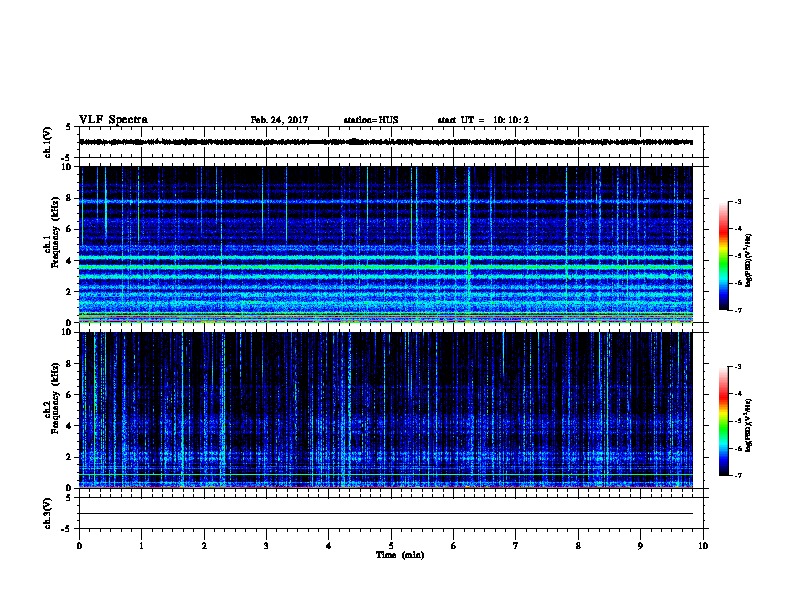
Task: Click the time axis tick label "3"
Action: coord(266,546)
